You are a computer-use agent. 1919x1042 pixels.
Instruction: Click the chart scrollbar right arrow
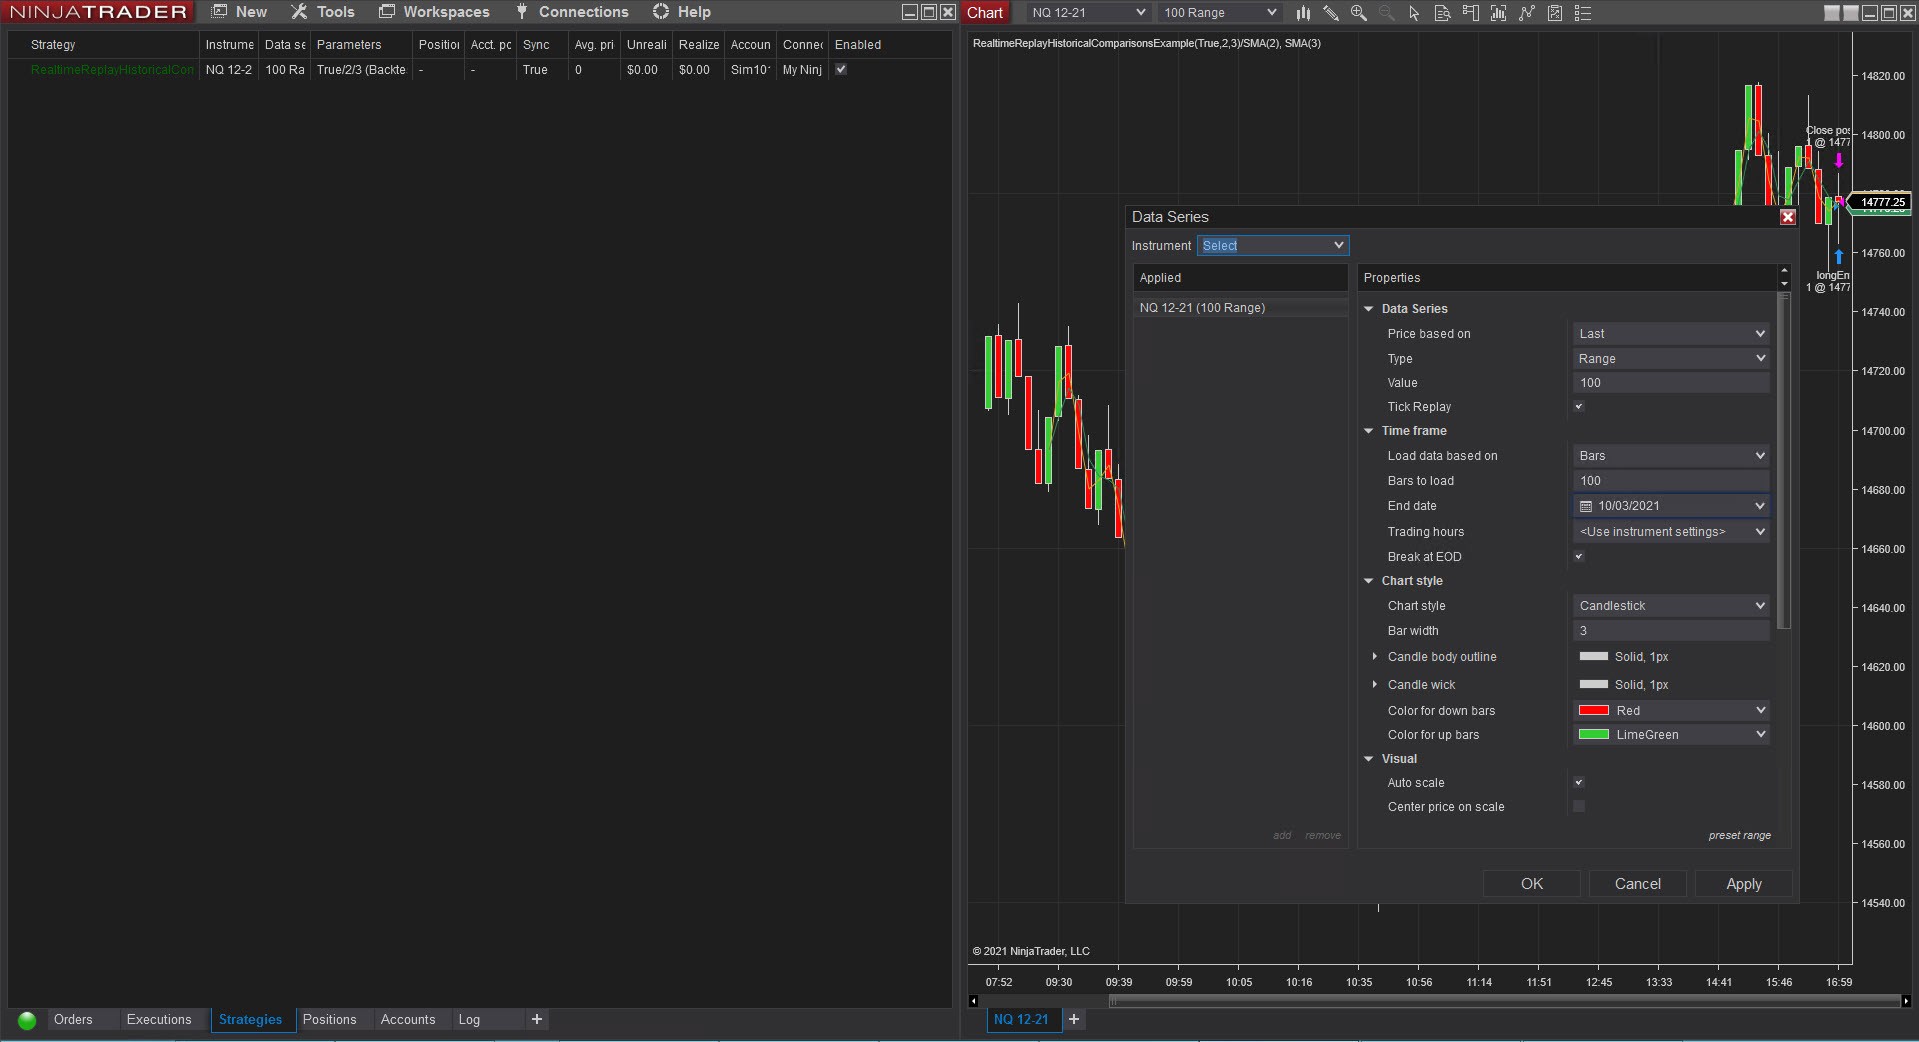tap(1906, 1000)
